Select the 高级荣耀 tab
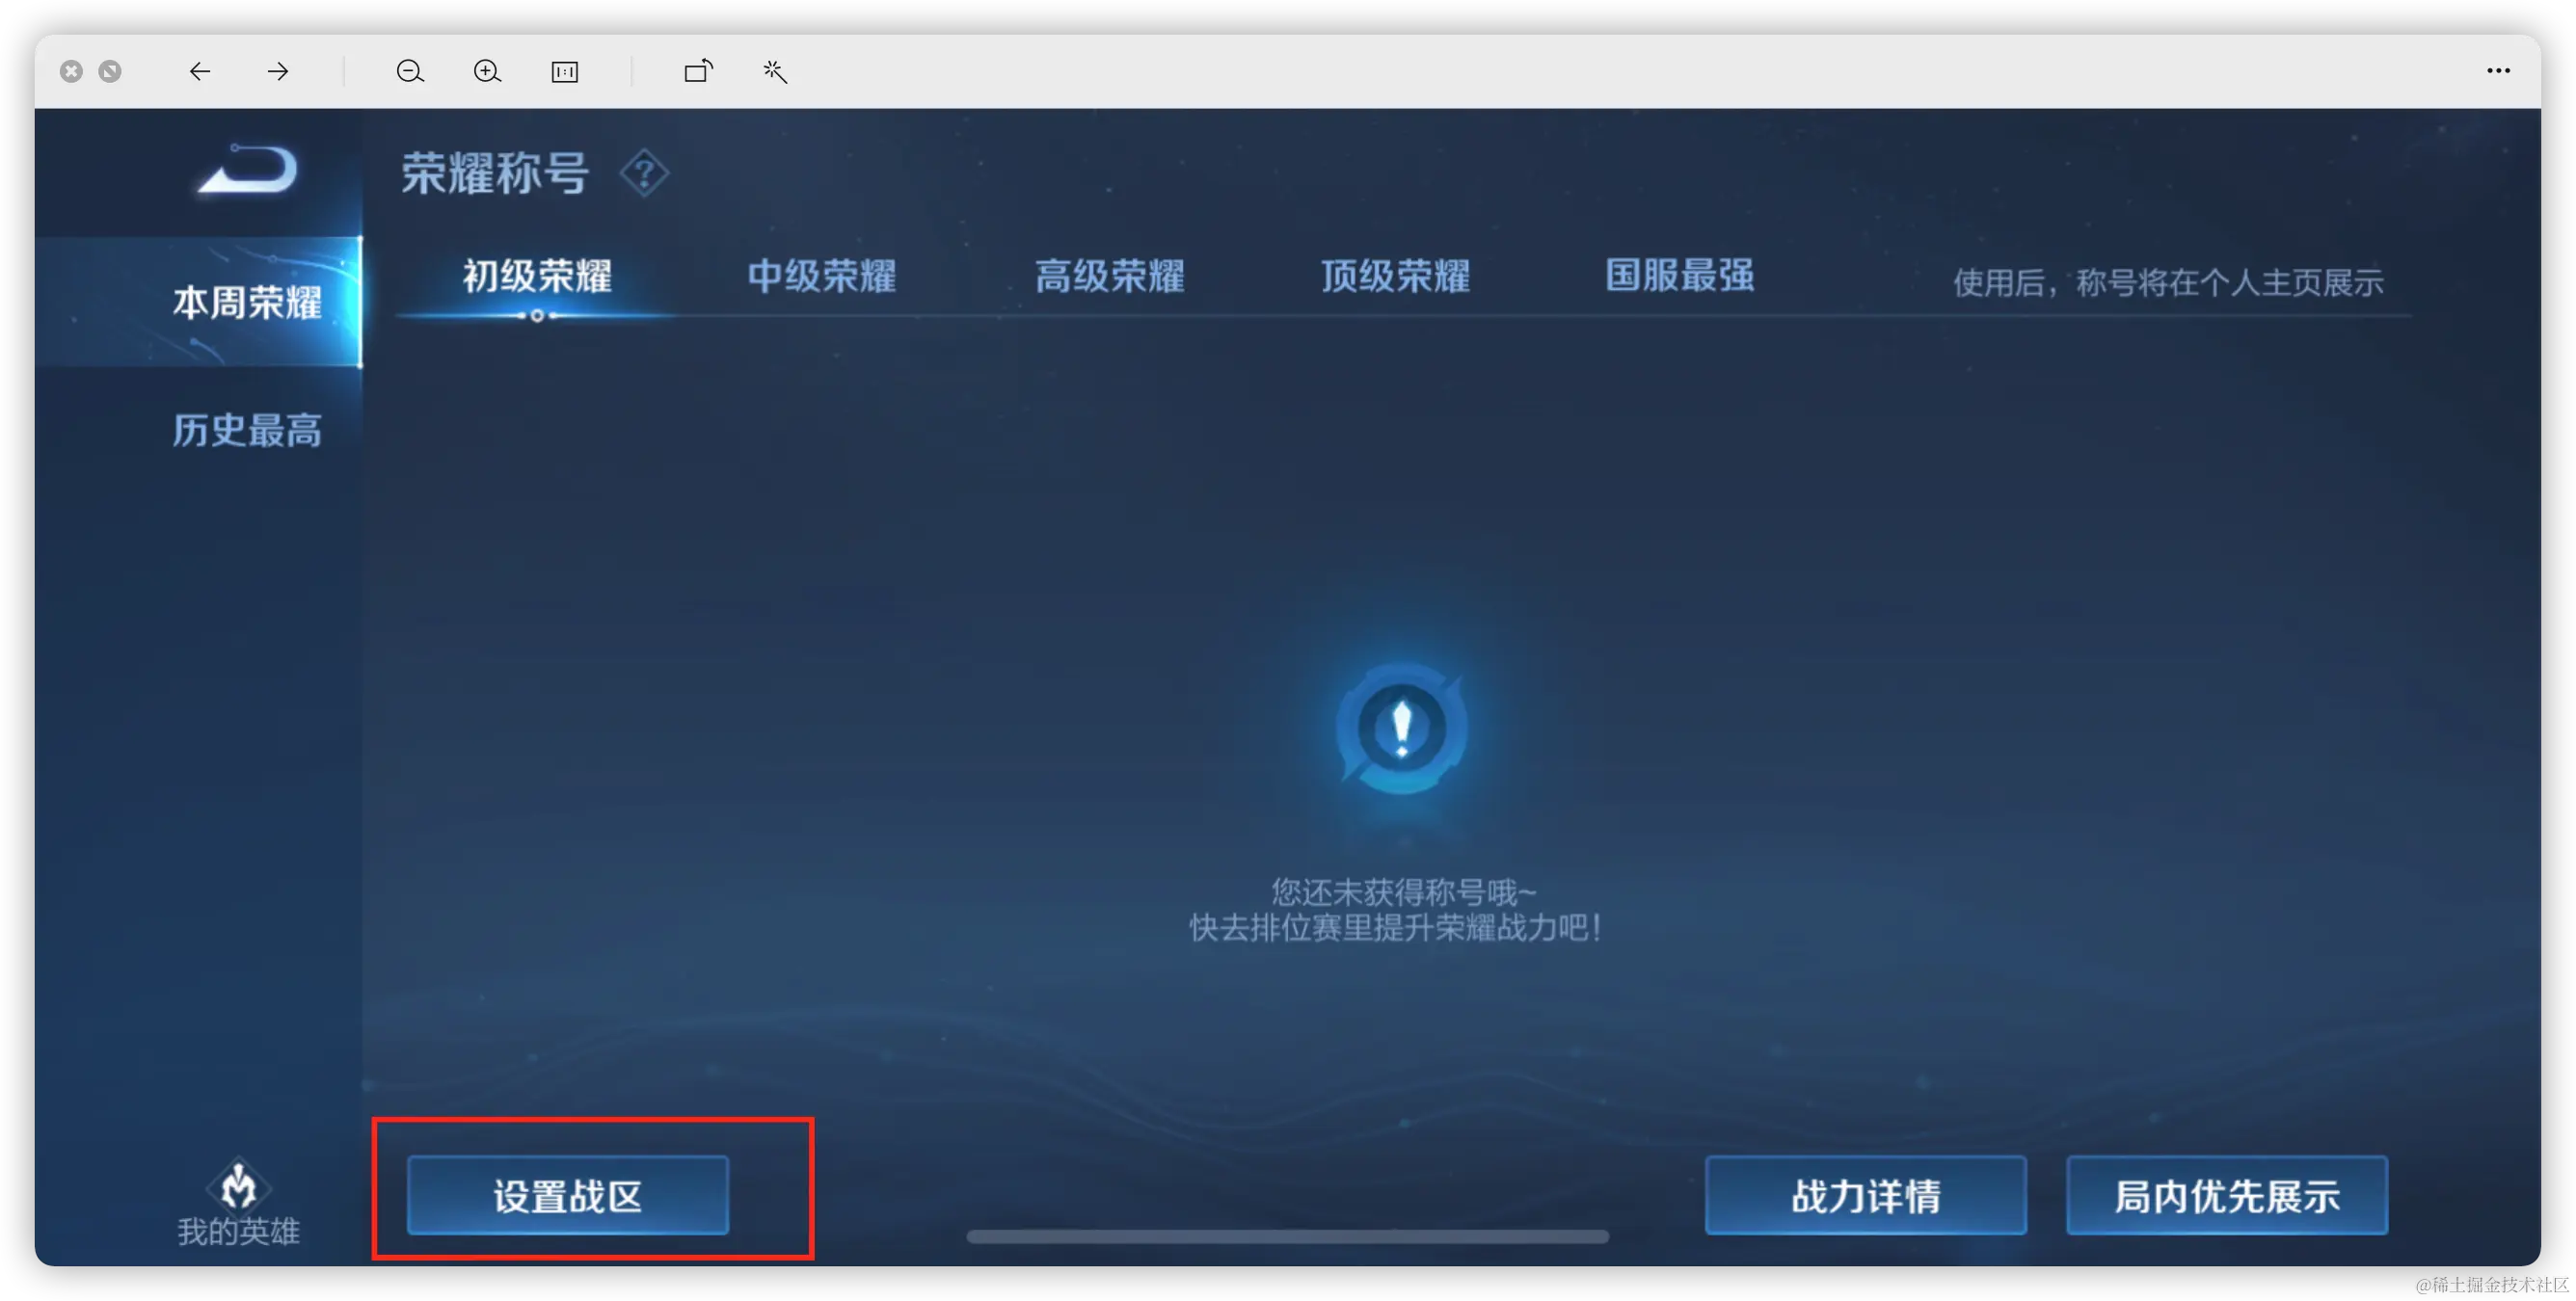 [x=1109, y=277]
